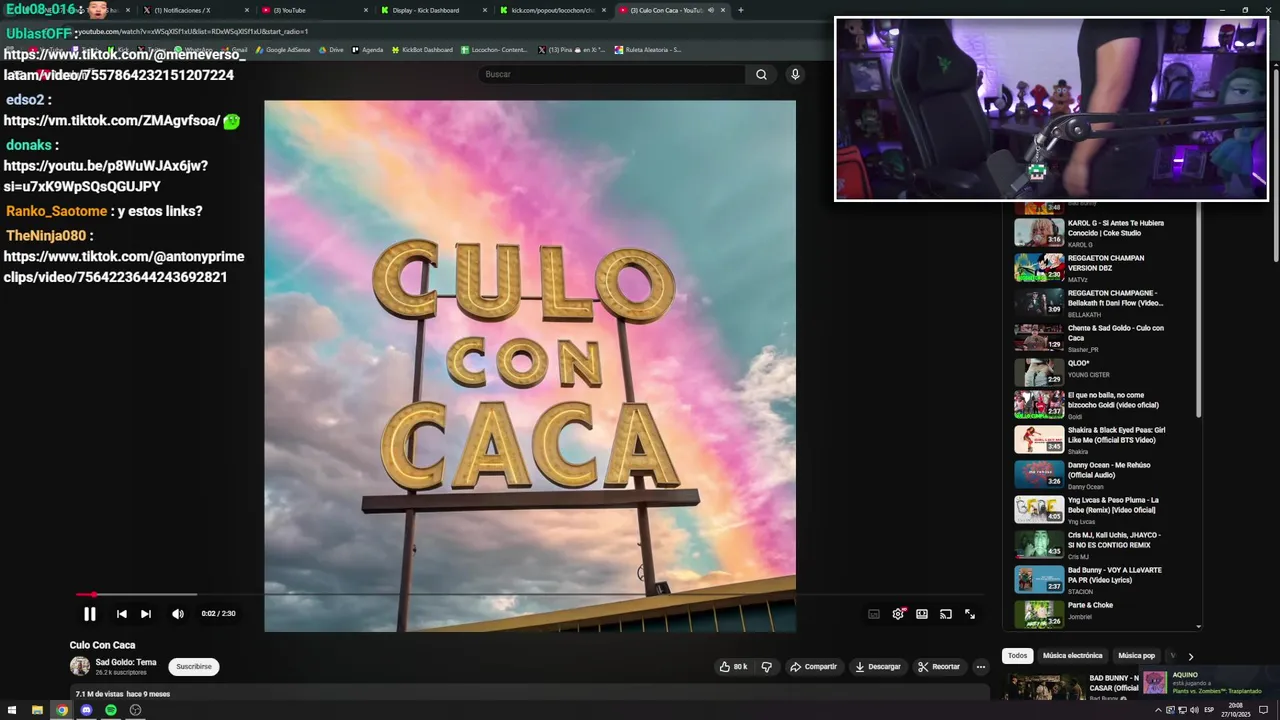Exit full browser view with expand icon
This screenshot has width=1280, height=720.
(x=970, y=614)
